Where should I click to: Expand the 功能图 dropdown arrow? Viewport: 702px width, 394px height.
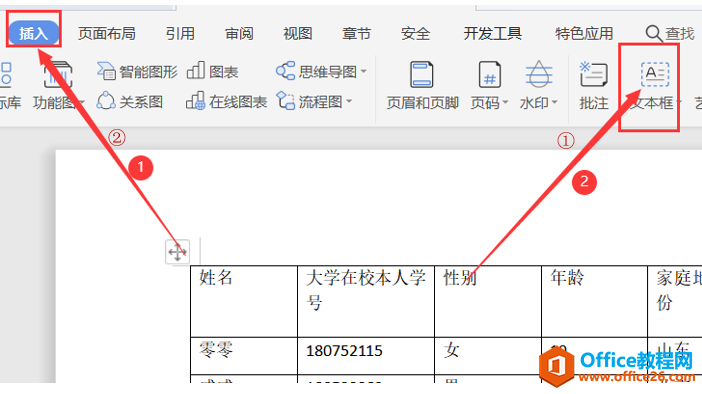81,103
